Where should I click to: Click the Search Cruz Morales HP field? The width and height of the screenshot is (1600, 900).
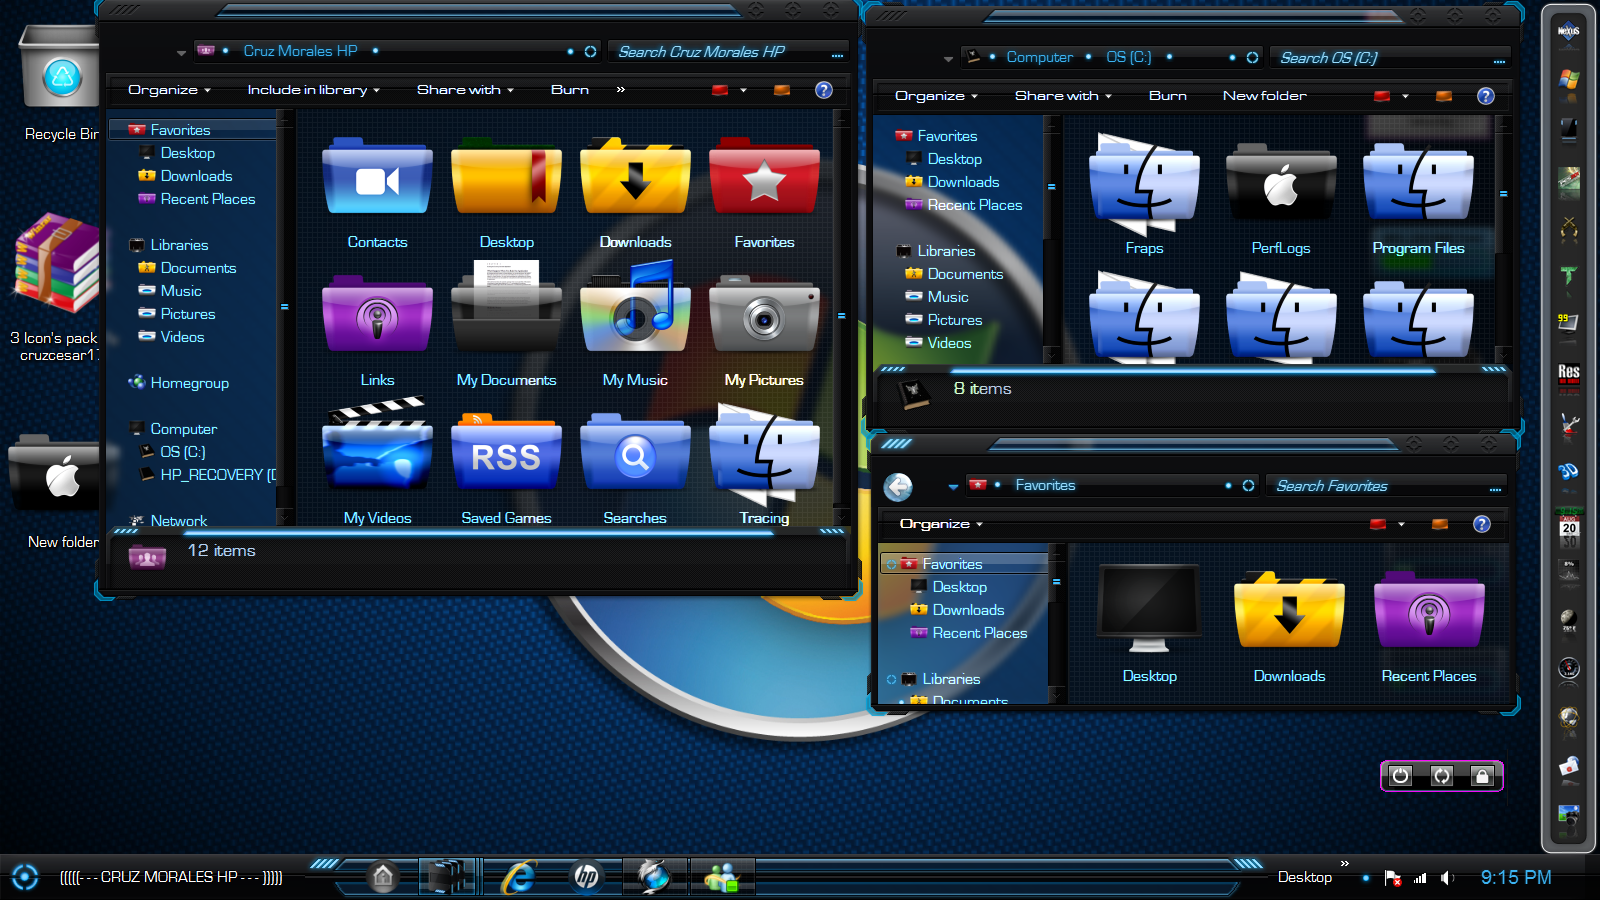(725, 51)
